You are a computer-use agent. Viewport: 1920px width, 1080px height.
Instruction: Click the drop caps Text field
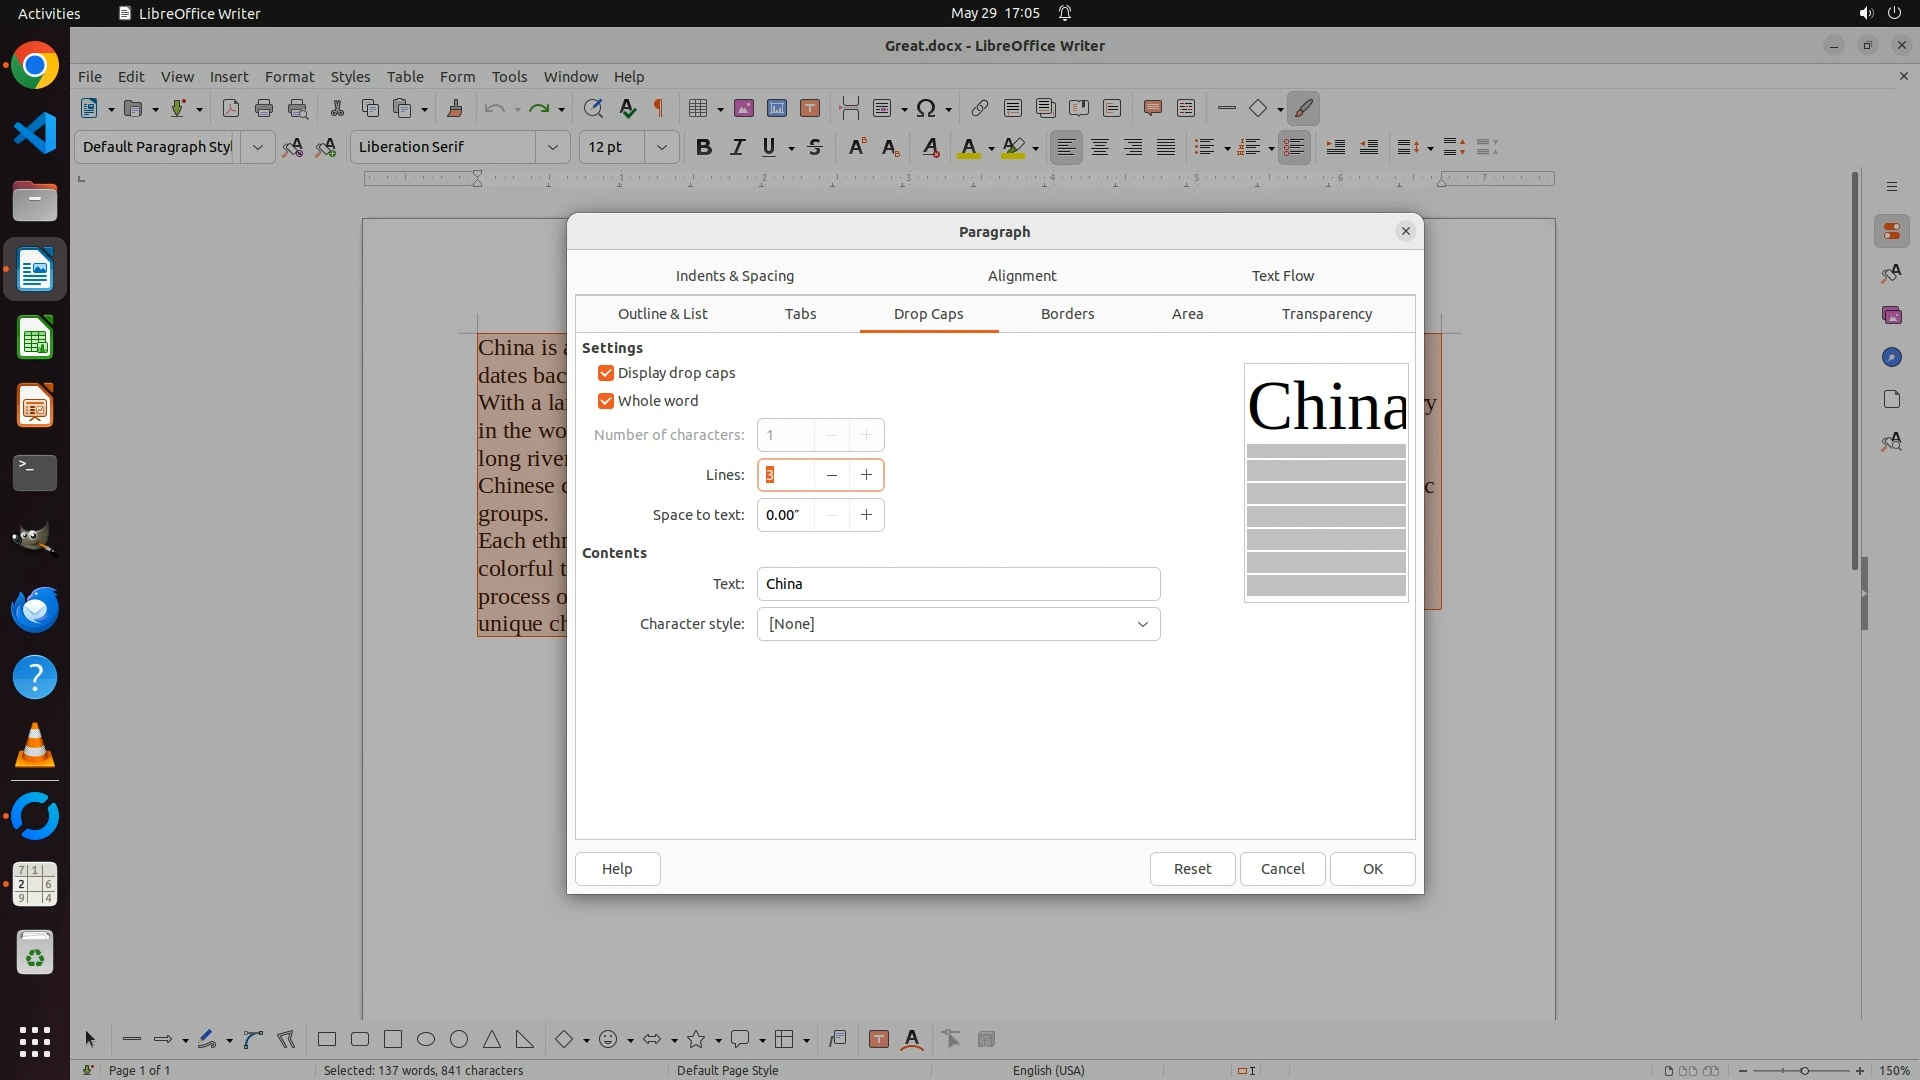pos(958,584)
